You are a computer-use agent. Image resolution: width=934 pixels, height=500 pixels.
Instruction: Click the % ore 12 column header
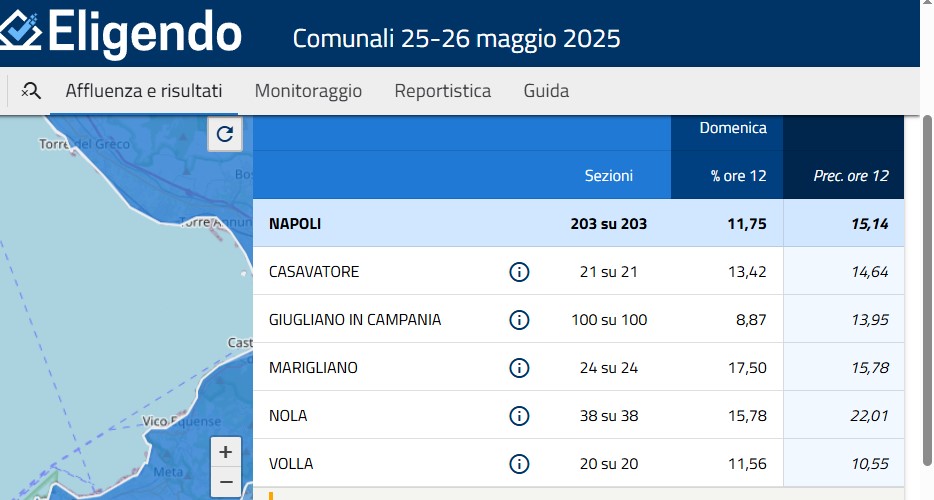(x=738, y=176)
